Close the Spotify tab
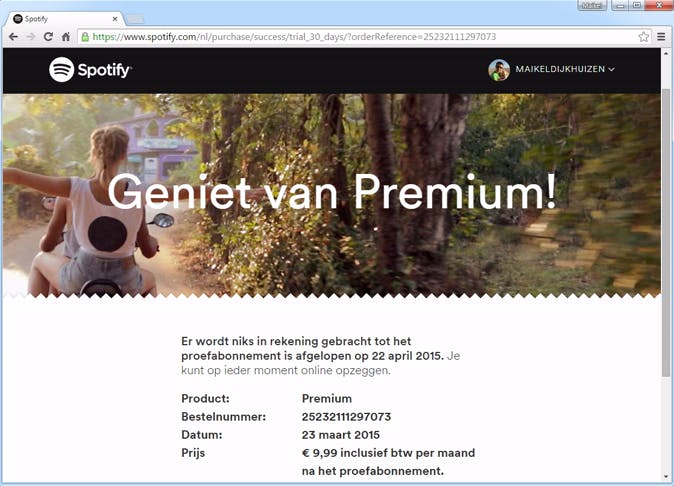 tap(115, 19)
